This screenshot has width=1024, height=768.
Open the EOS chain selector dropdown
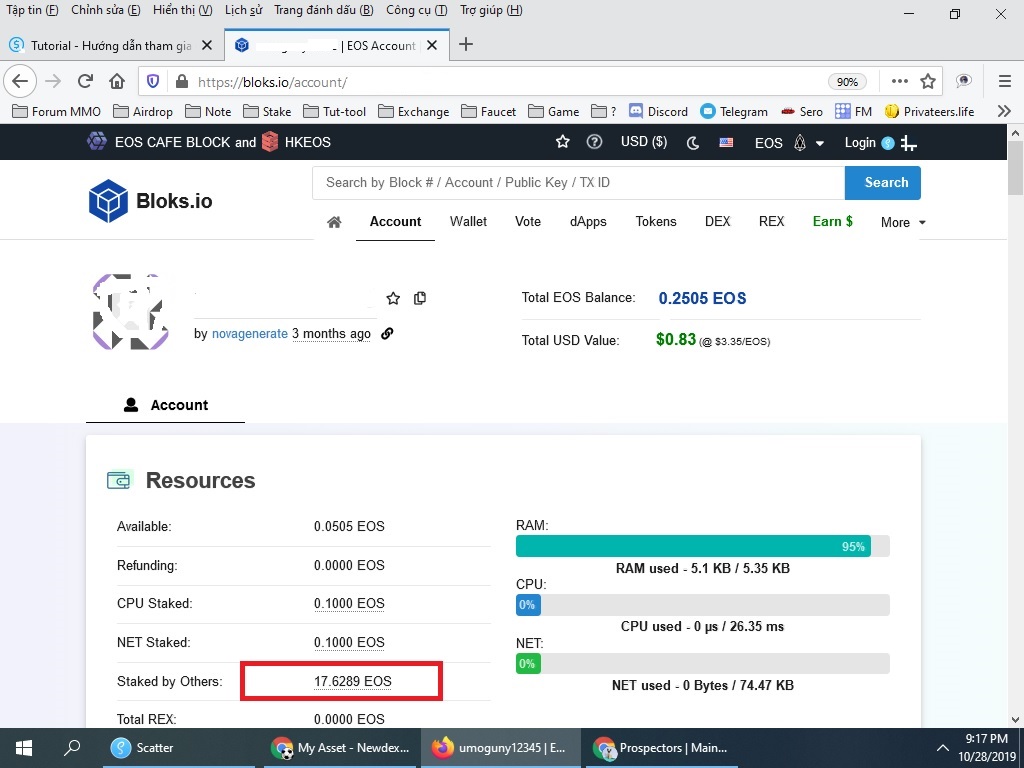pos(788,143)
